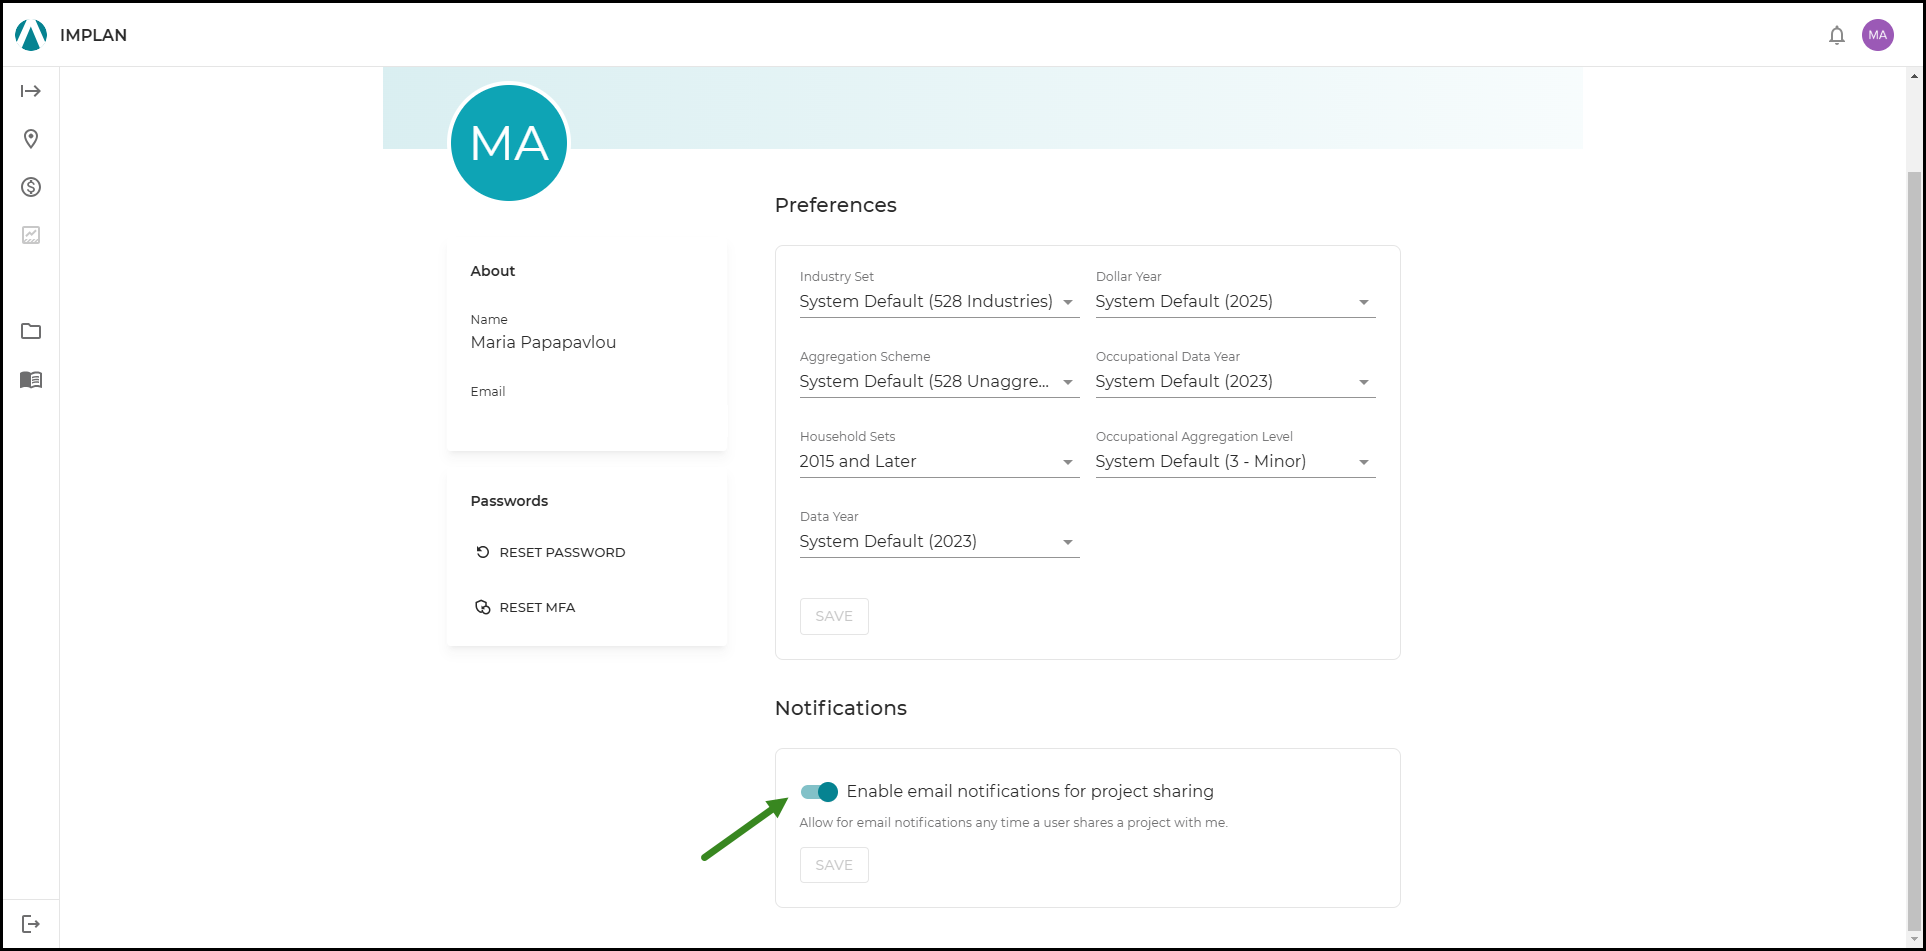
Task: Click 'Enable email notifications for project sharing' label
Action: 1030,791
